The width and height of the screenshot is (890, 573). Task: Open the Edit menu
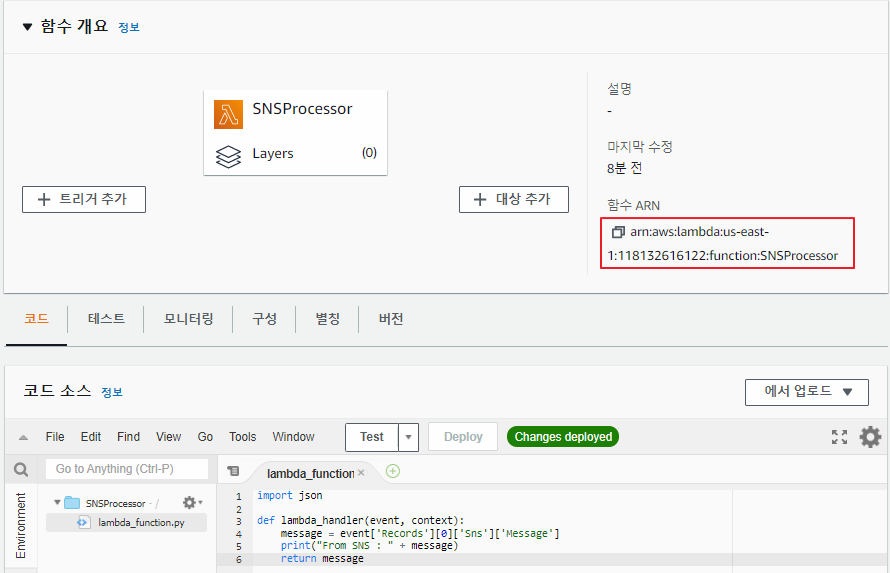tap(91, 437)
